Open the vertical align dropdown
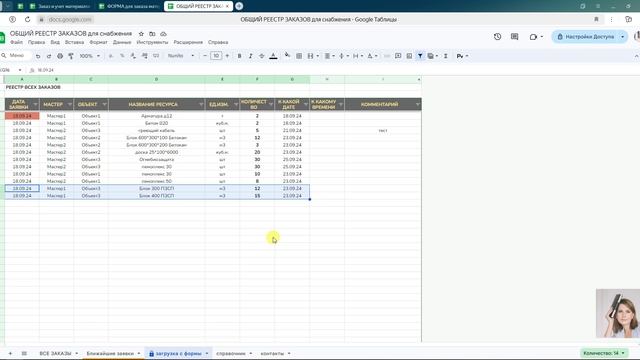640x360 pixels. (344, 56)
